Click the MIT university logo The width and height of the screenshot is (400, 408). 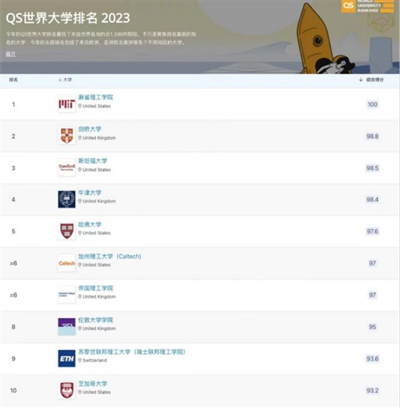[67, 104]
